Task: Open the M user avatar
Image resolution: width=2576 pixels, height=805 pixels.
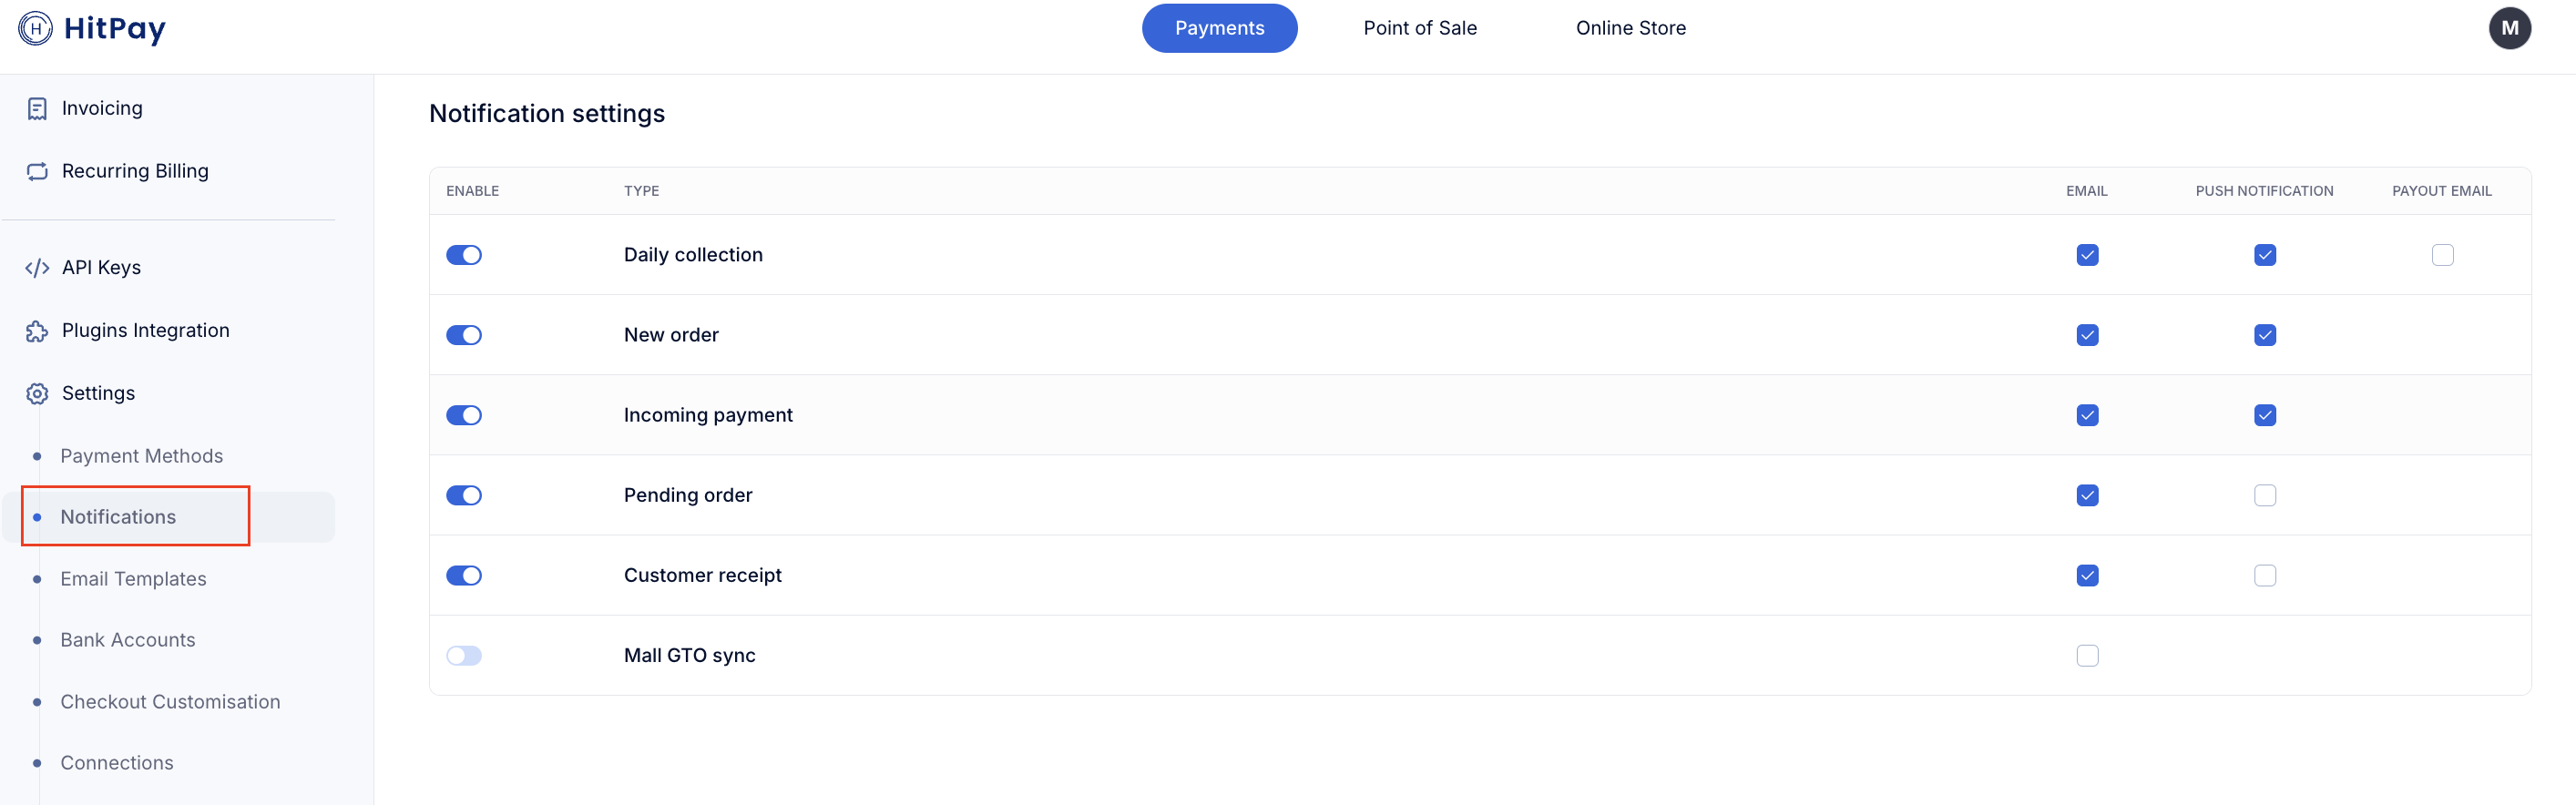Action: point(2509,28)
